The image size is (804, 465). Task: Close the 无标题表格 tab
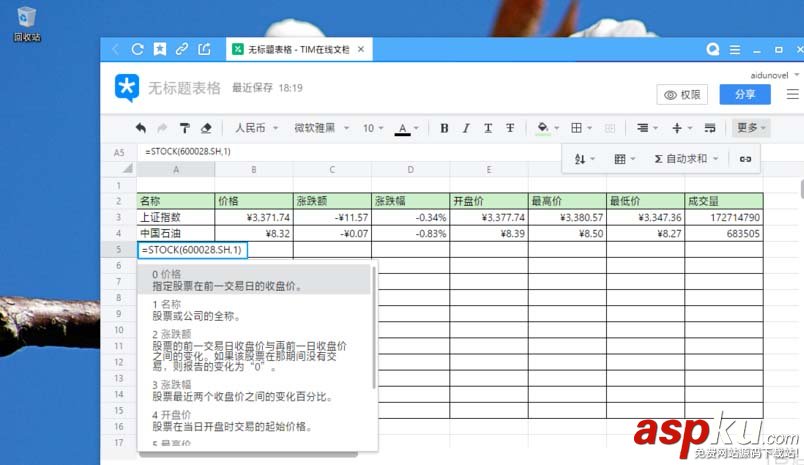pyautogui.click(x=361, y=49)
